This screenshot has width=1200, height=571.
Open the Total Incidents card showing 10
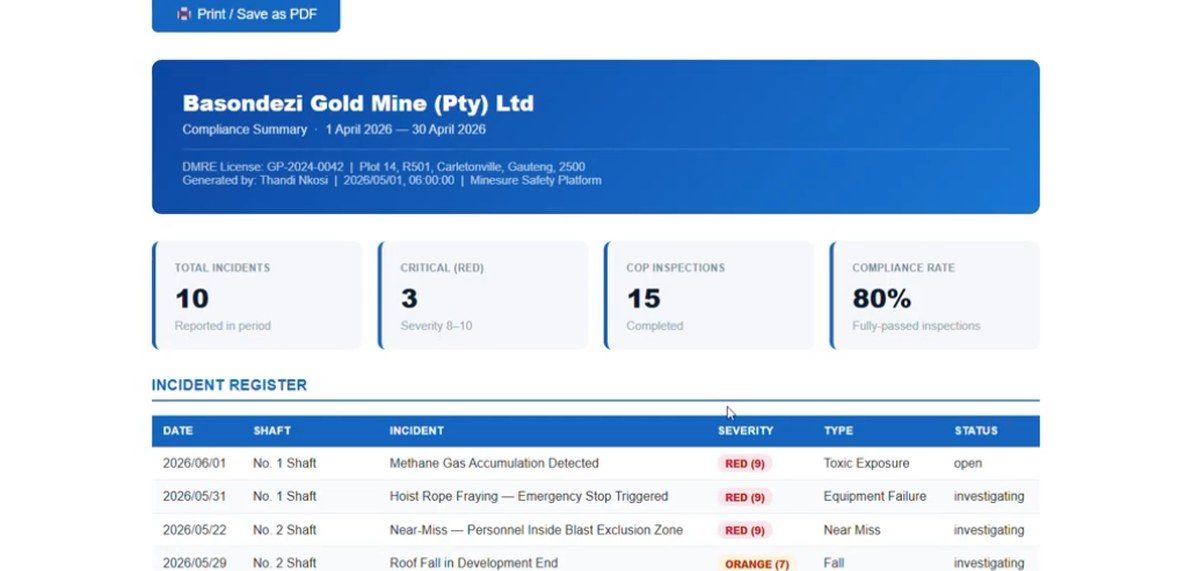pos(257,295)
